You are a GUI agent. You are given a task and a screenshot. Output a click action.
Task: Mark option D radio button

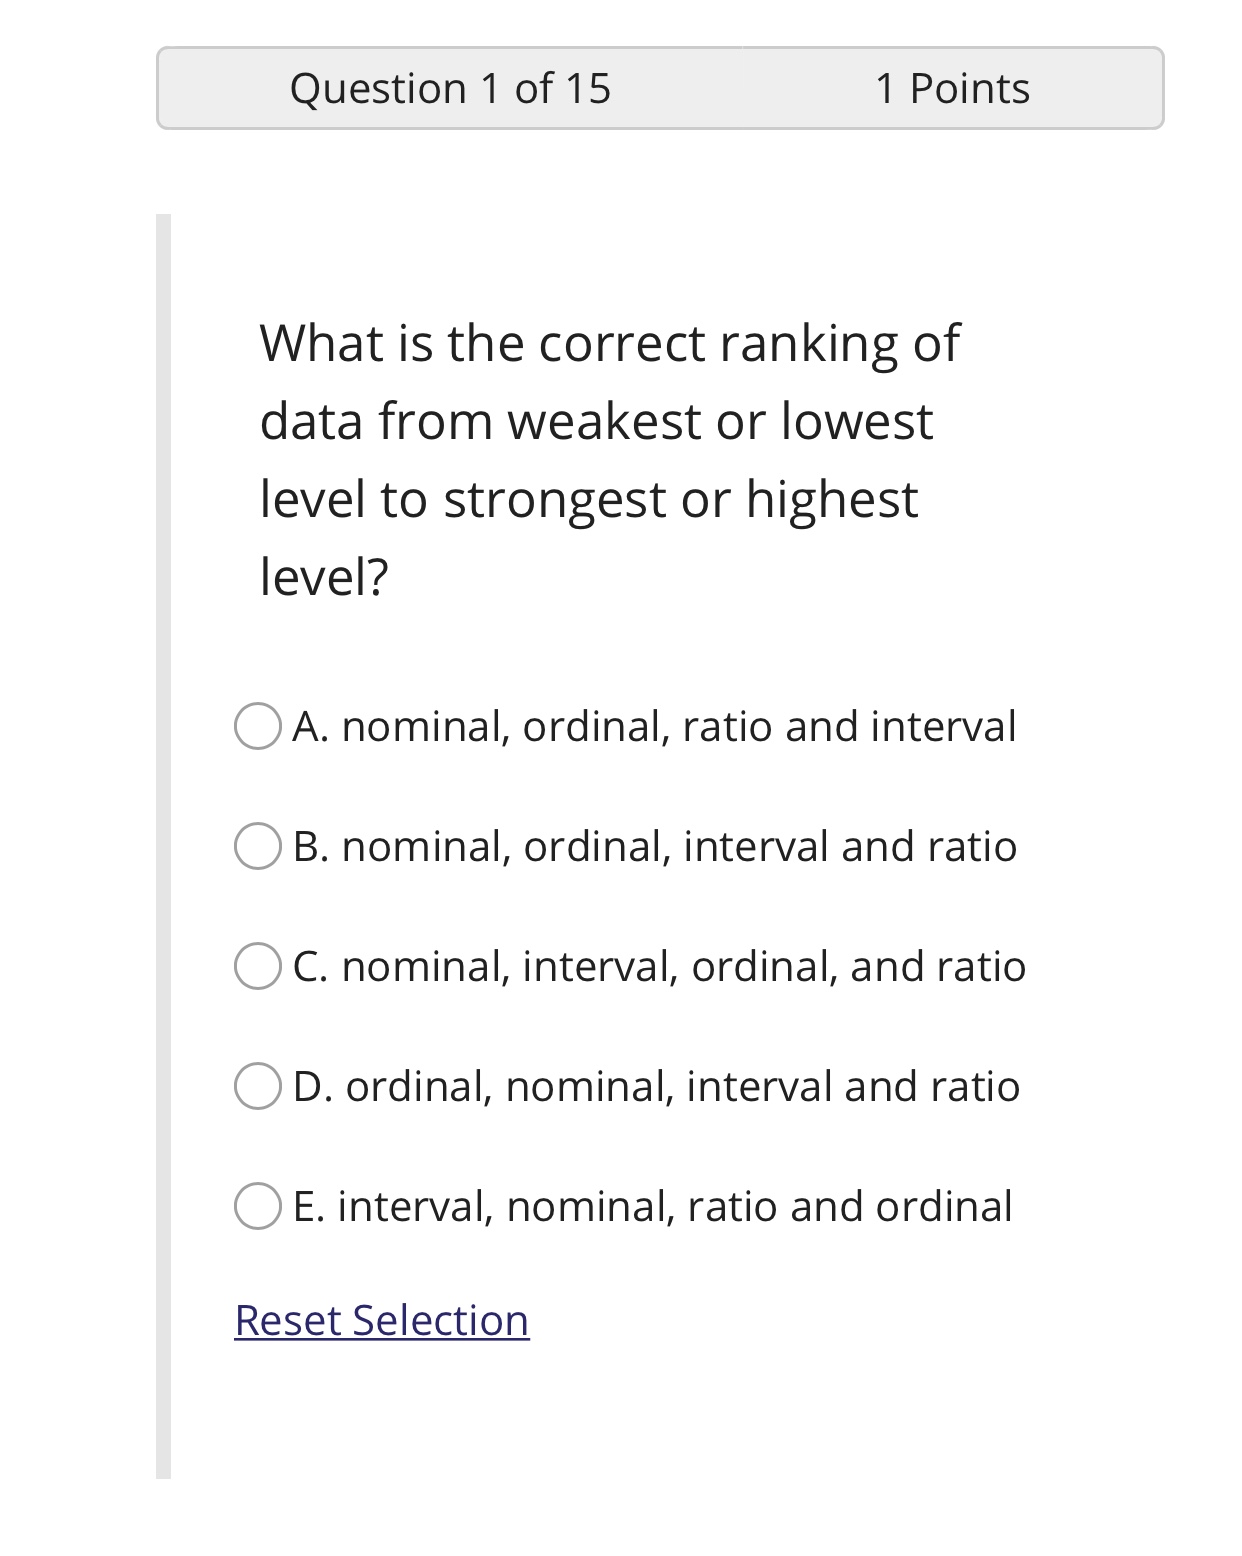pos(257,1086)
